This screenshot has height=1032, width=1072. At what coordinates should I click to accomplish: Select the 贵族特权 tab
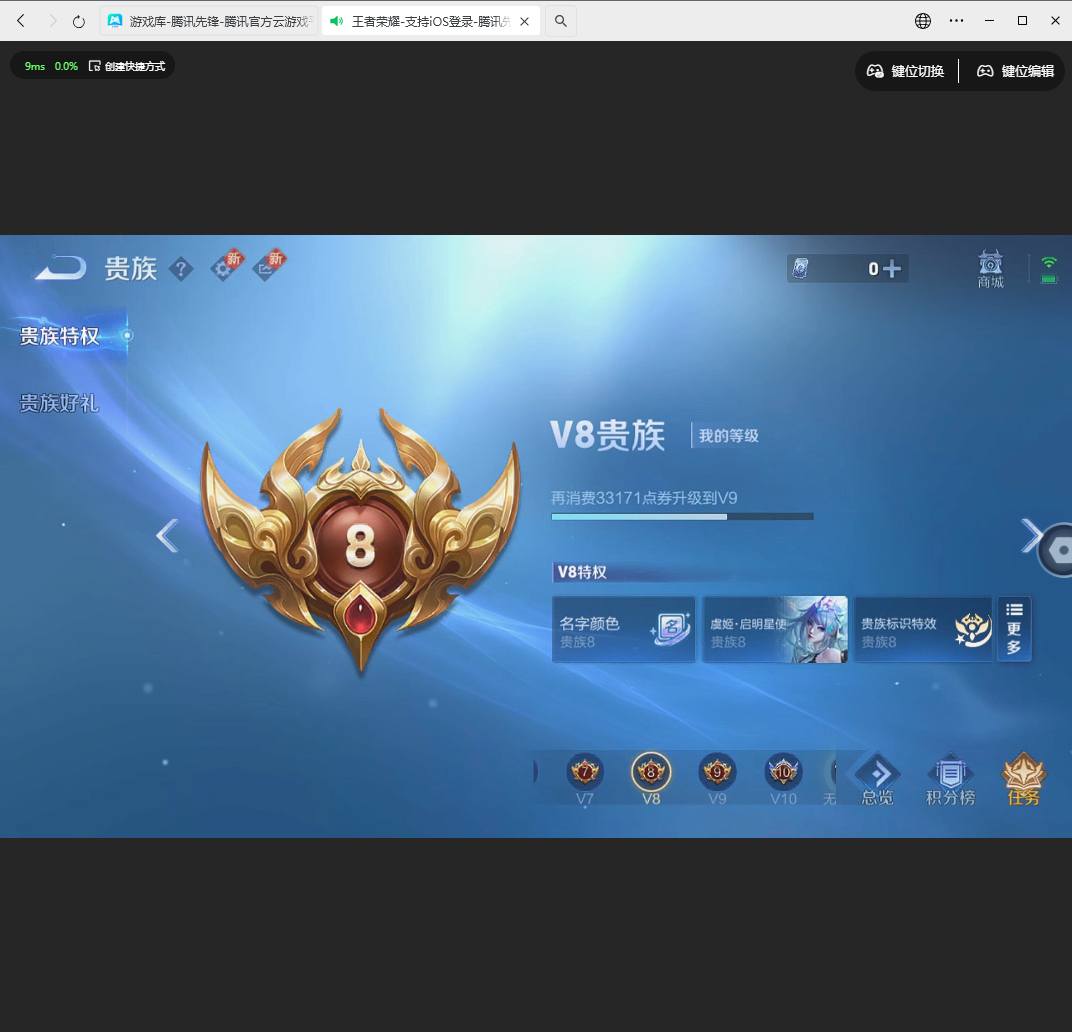pyautogui.click(x=60, y=336)
